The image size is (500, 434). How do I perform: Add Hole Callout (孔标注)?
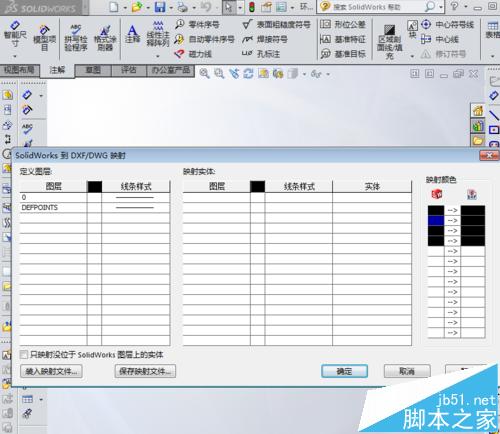(x=261, y=54)
